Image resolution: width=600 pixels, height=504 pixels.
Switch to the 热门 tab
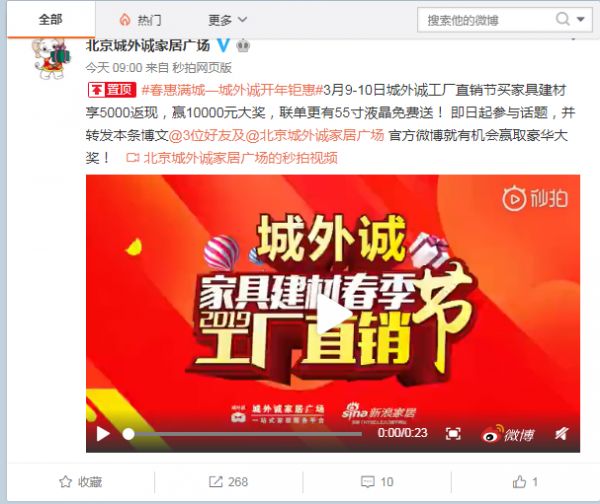point(140,20)
